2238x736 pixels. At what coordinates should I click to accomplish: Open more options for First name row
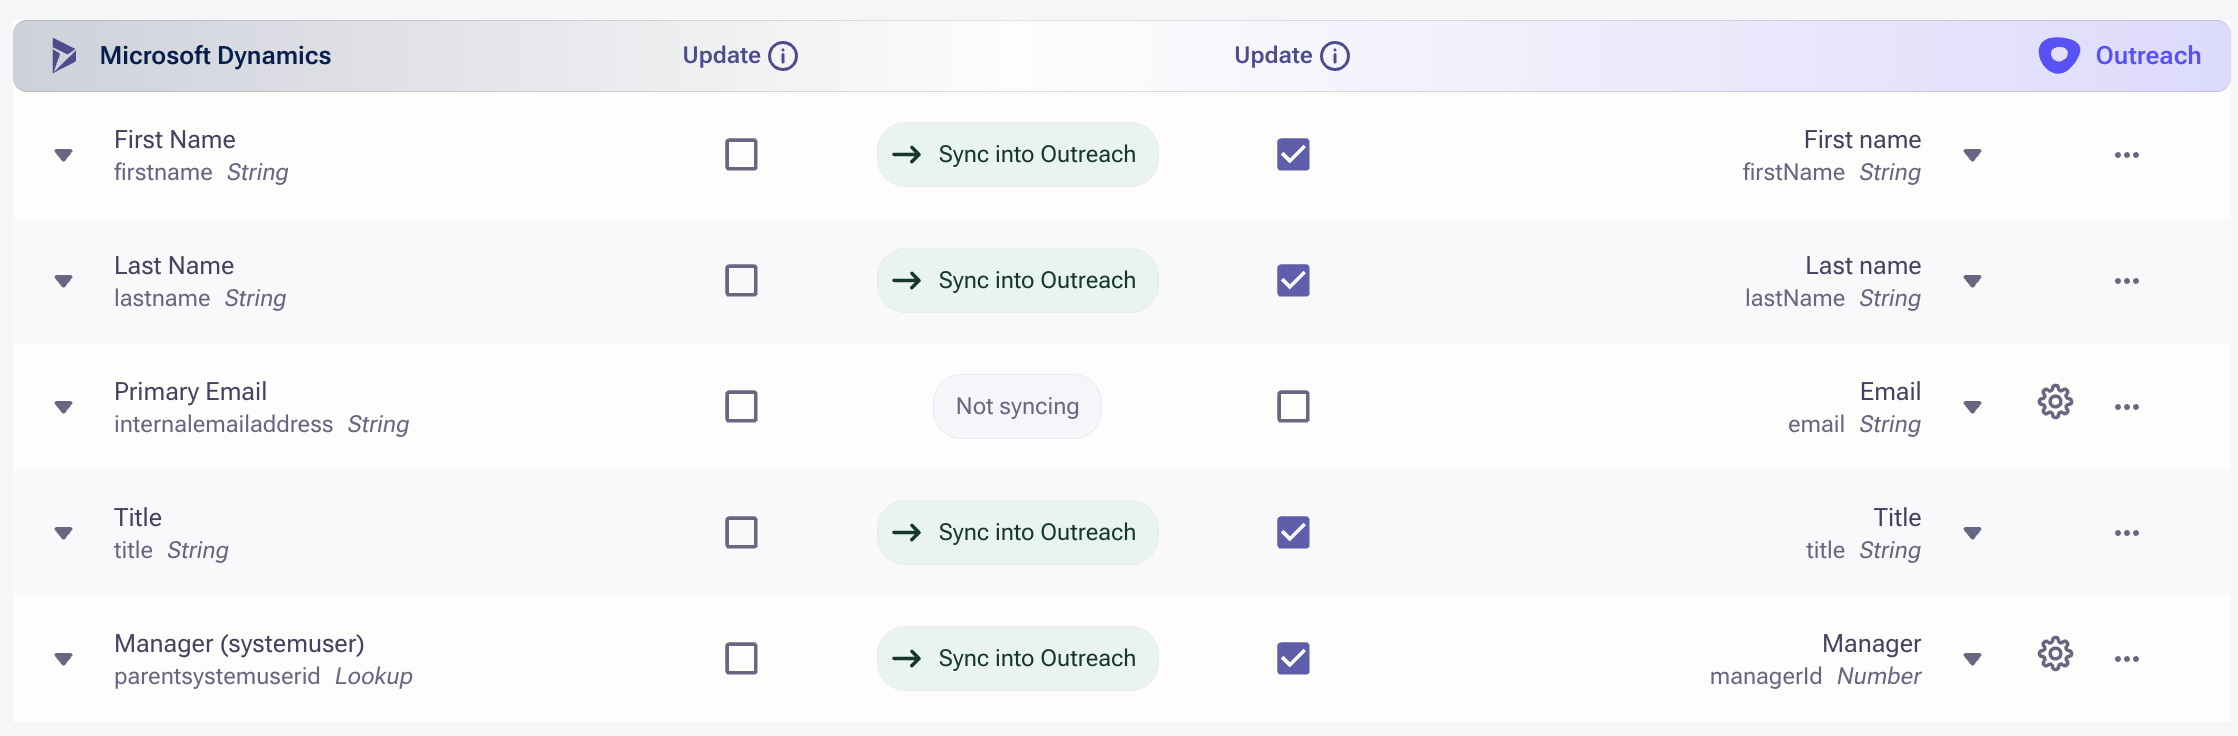(x=2127, y=155)
